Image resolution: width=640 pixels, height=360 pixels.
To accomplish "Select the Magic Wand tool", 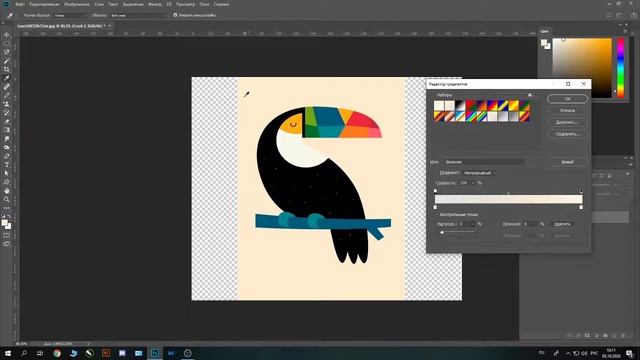I will tap(7, 61).
